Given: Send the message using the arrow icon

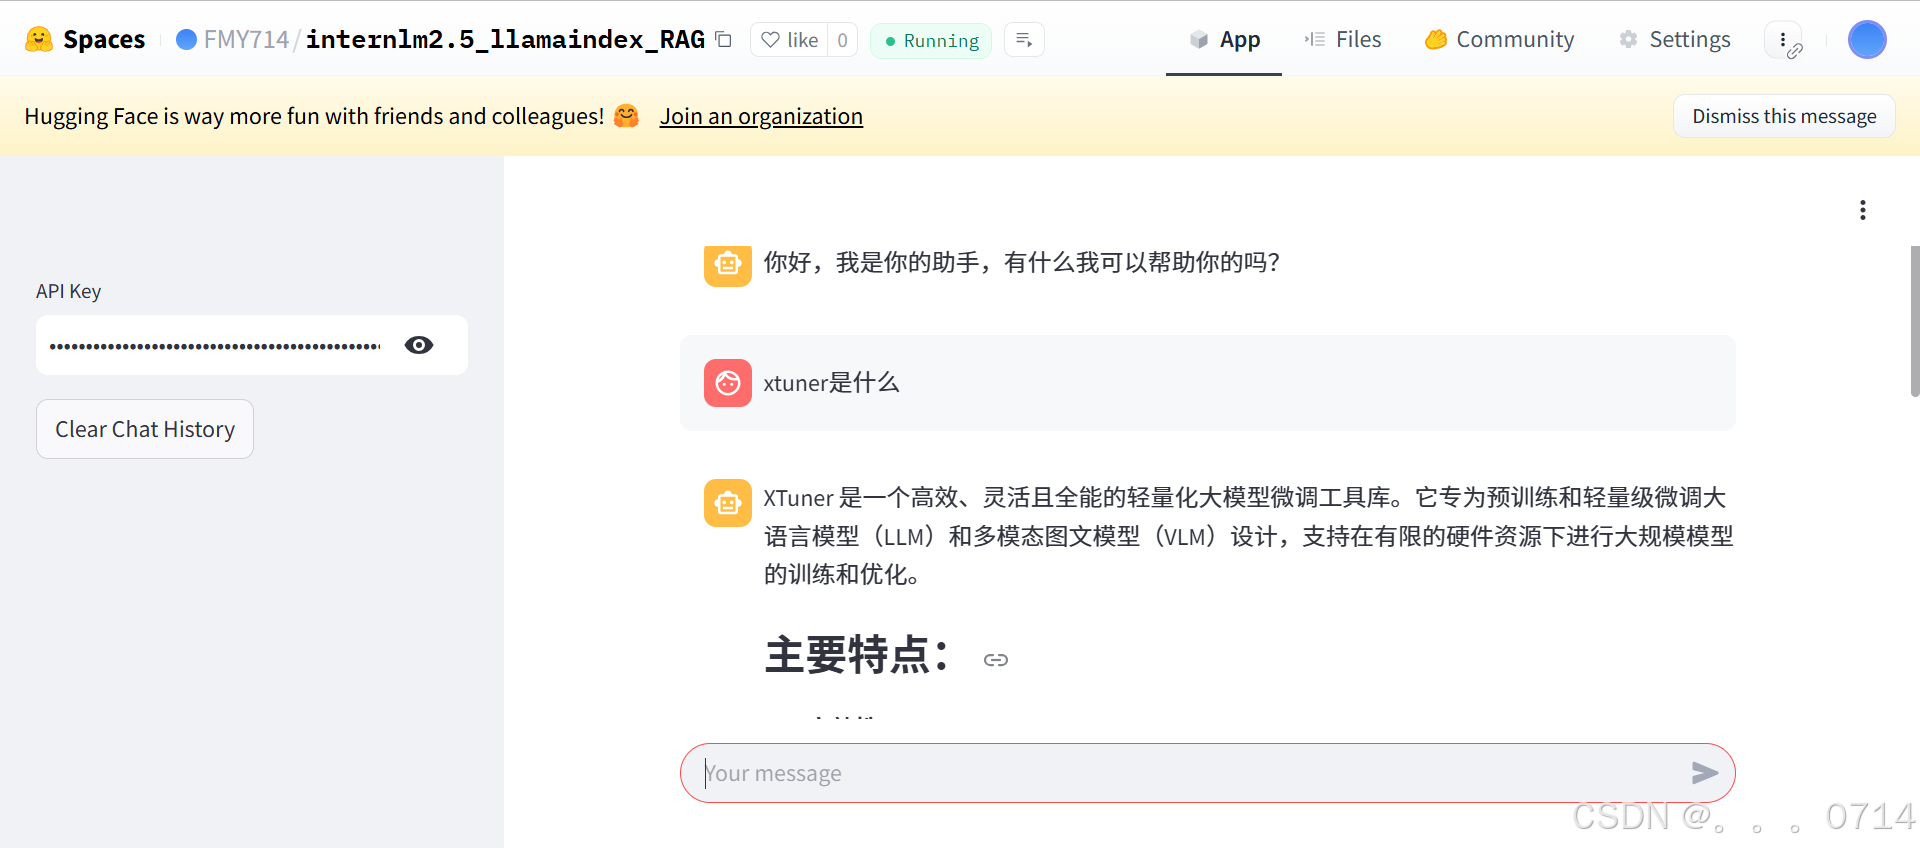Looking at the screenshot, I should coord(1704,772).
